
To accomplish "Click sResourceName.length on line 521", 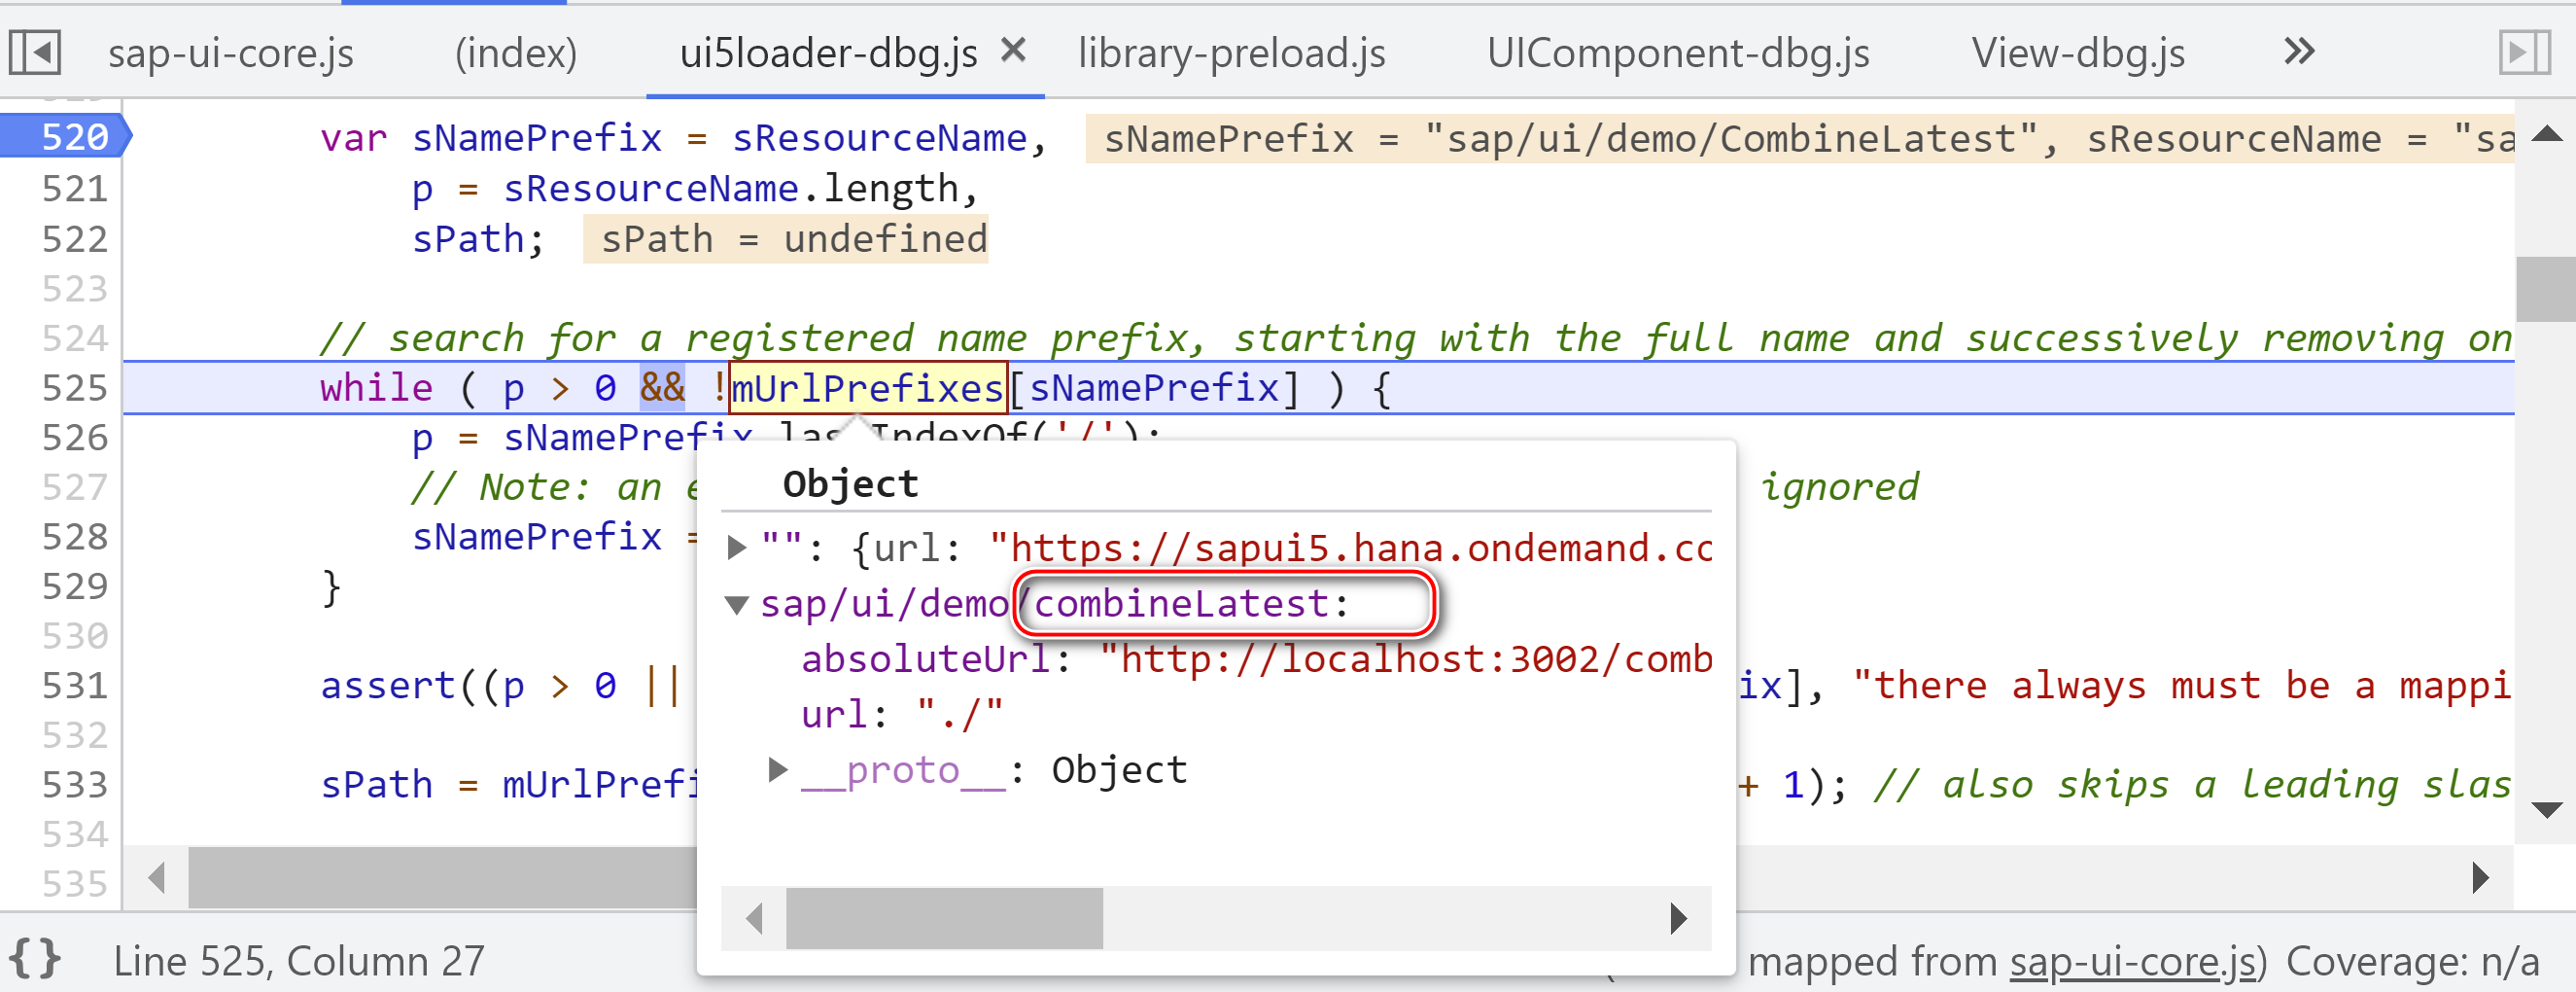I will [x=730, y=188].
